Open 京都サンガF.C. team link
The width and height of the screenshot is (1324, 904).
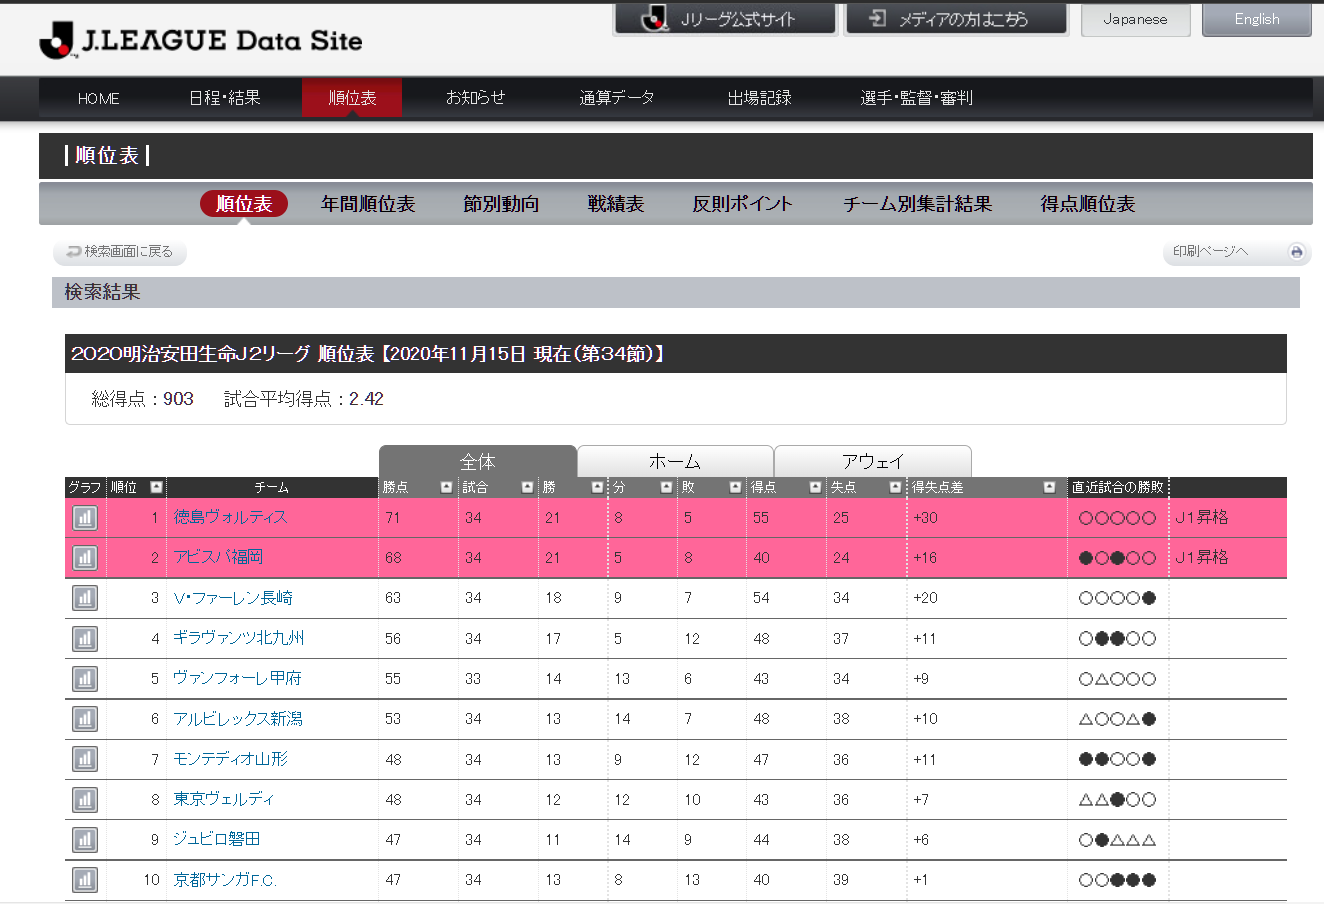click(x=225, y=880)
